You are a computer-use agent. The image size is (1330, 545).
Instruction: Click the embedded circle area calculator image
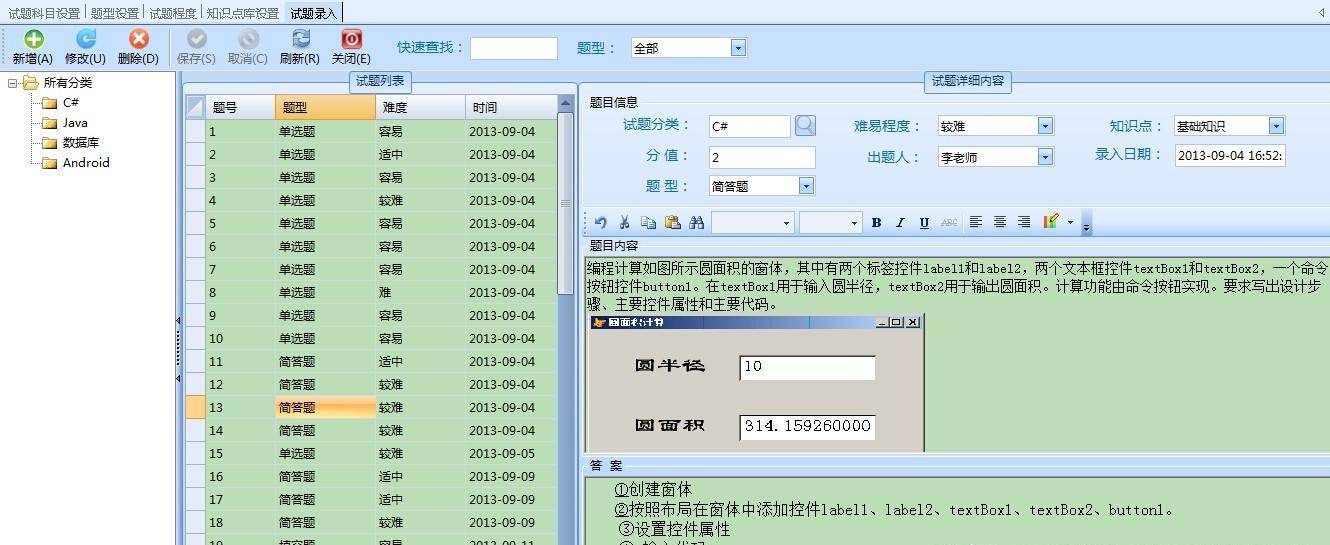click(x=755, y=383)
